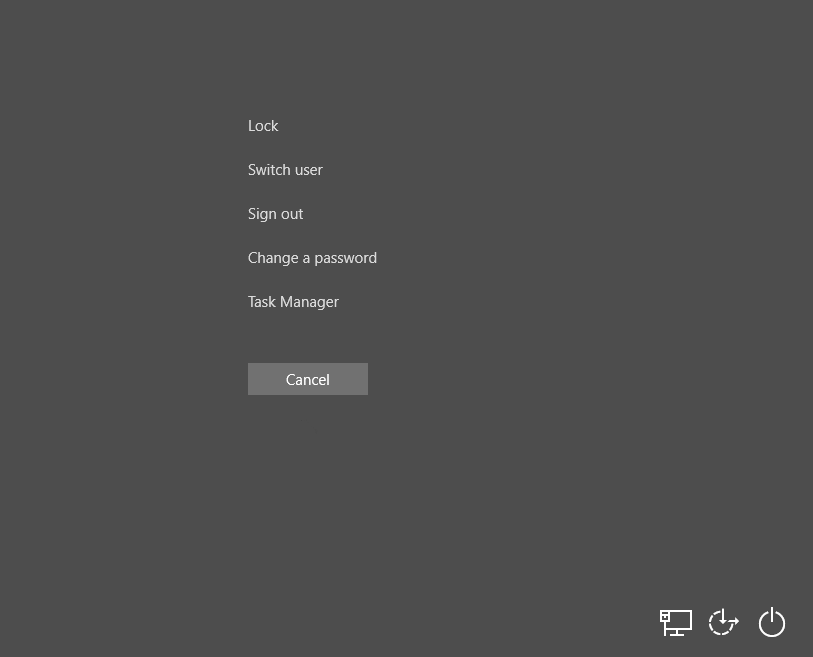
Task: Click the Cancel button
Action: [308, 379]
